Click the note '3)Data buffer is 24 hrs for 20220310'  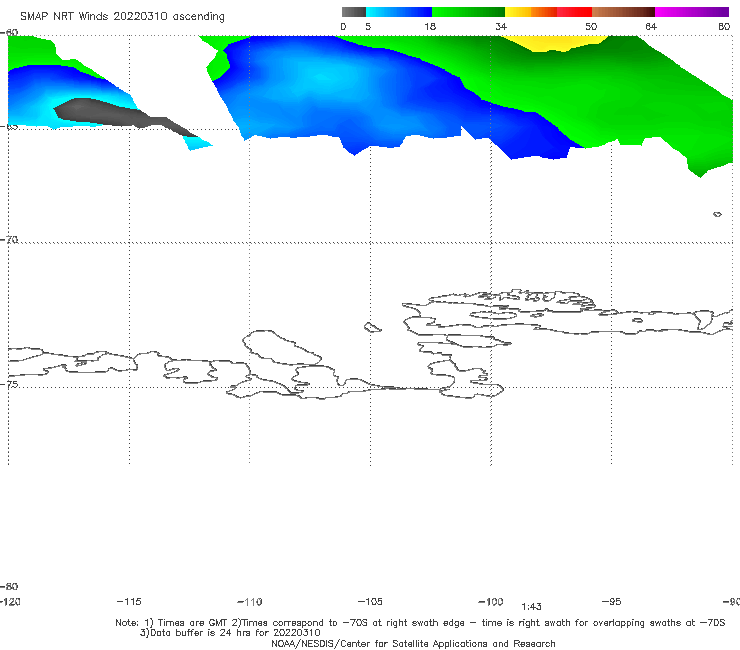pos(230,633)
